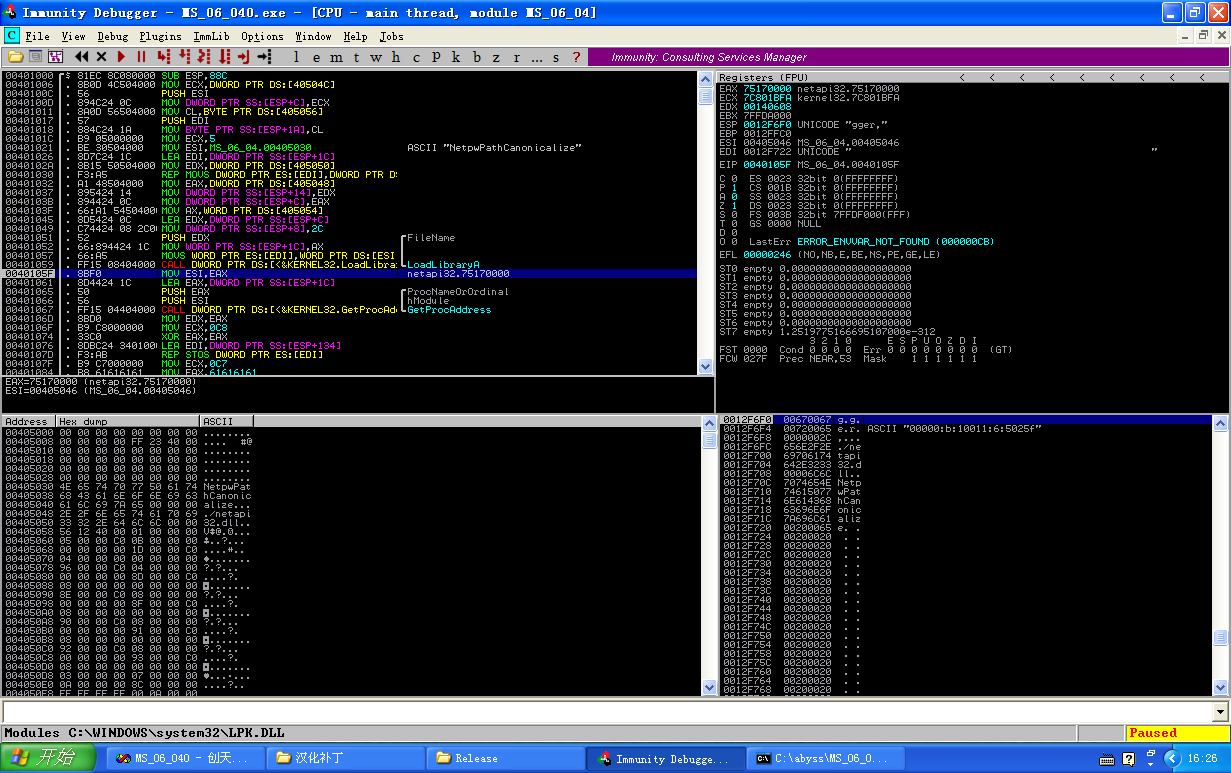Toggle the P flag value in registers

733,187
